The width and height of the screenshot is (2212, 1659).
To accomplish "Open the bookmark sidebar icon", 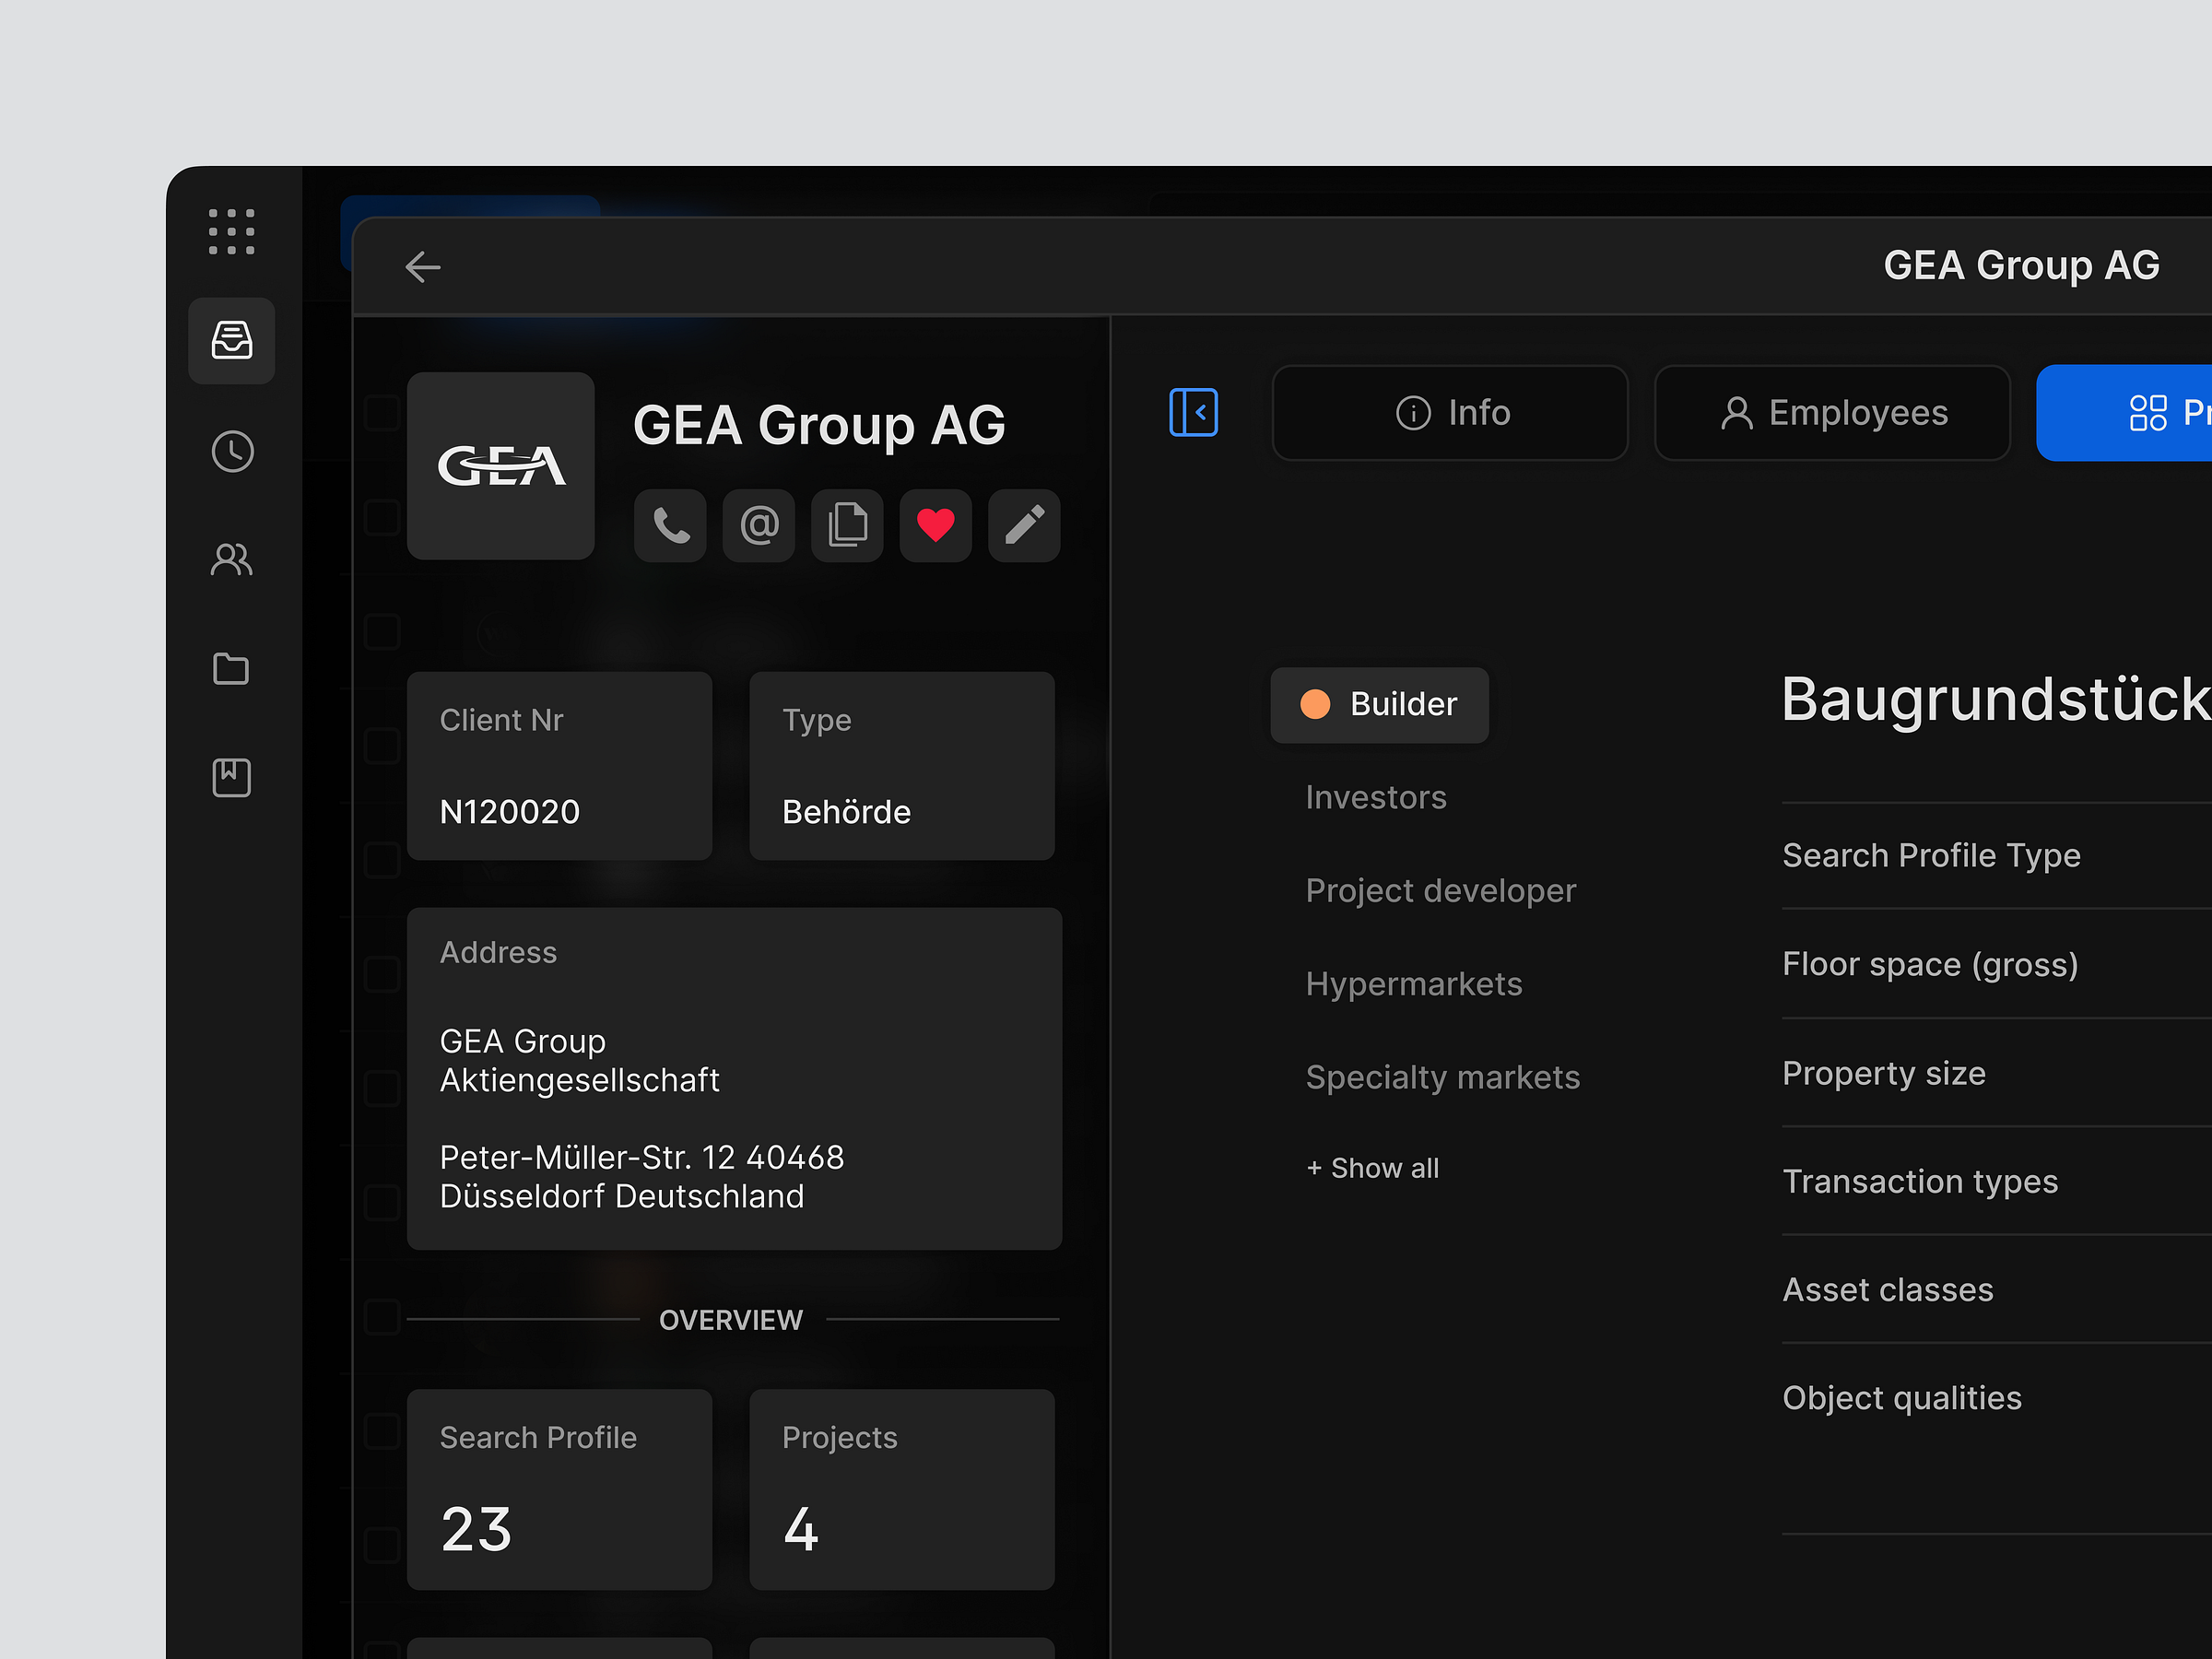I will [231, 777].
